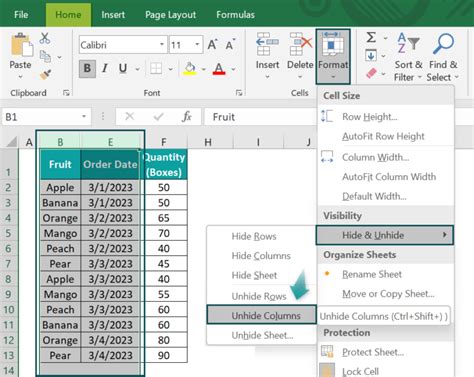Click the cell containing 90
This screenshot has width=474, height=377.
[164, 355]
